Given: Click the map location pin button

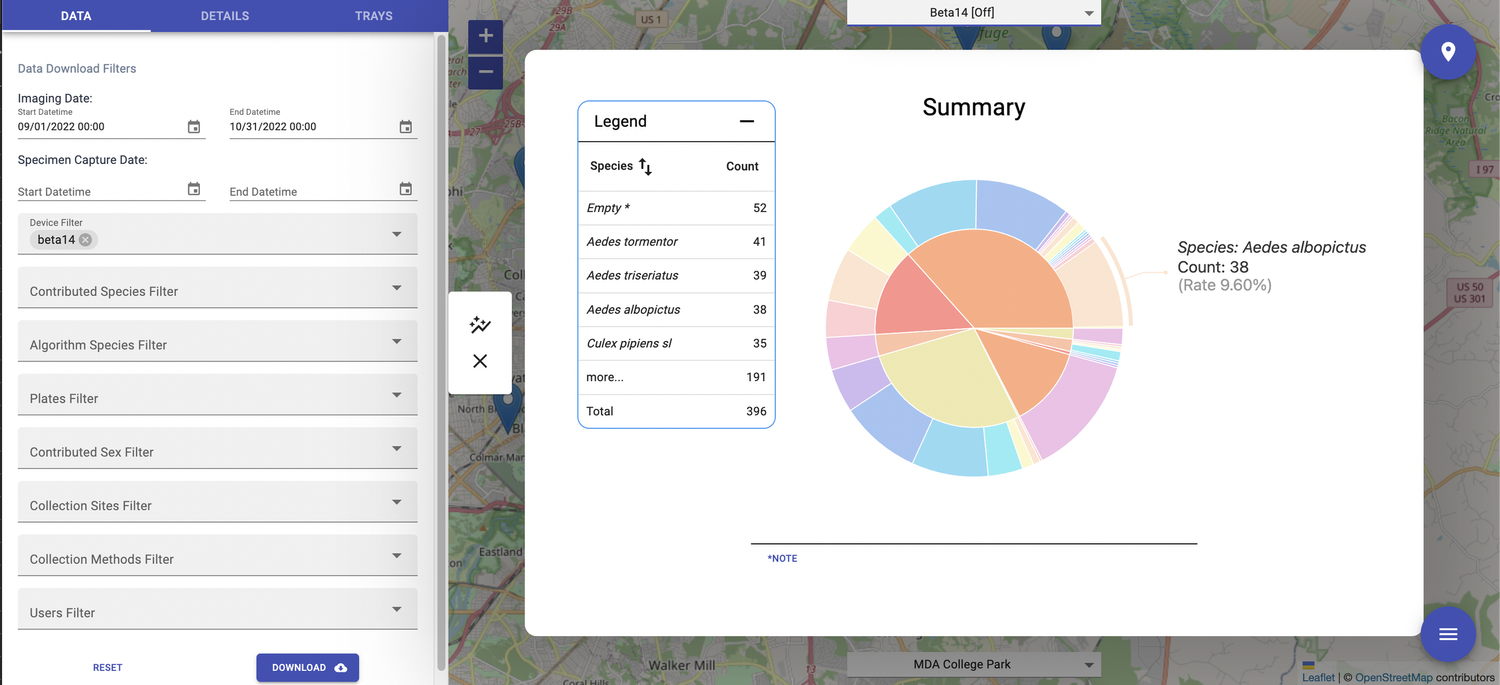Looking at the screenshot, I should point(1448,52).
